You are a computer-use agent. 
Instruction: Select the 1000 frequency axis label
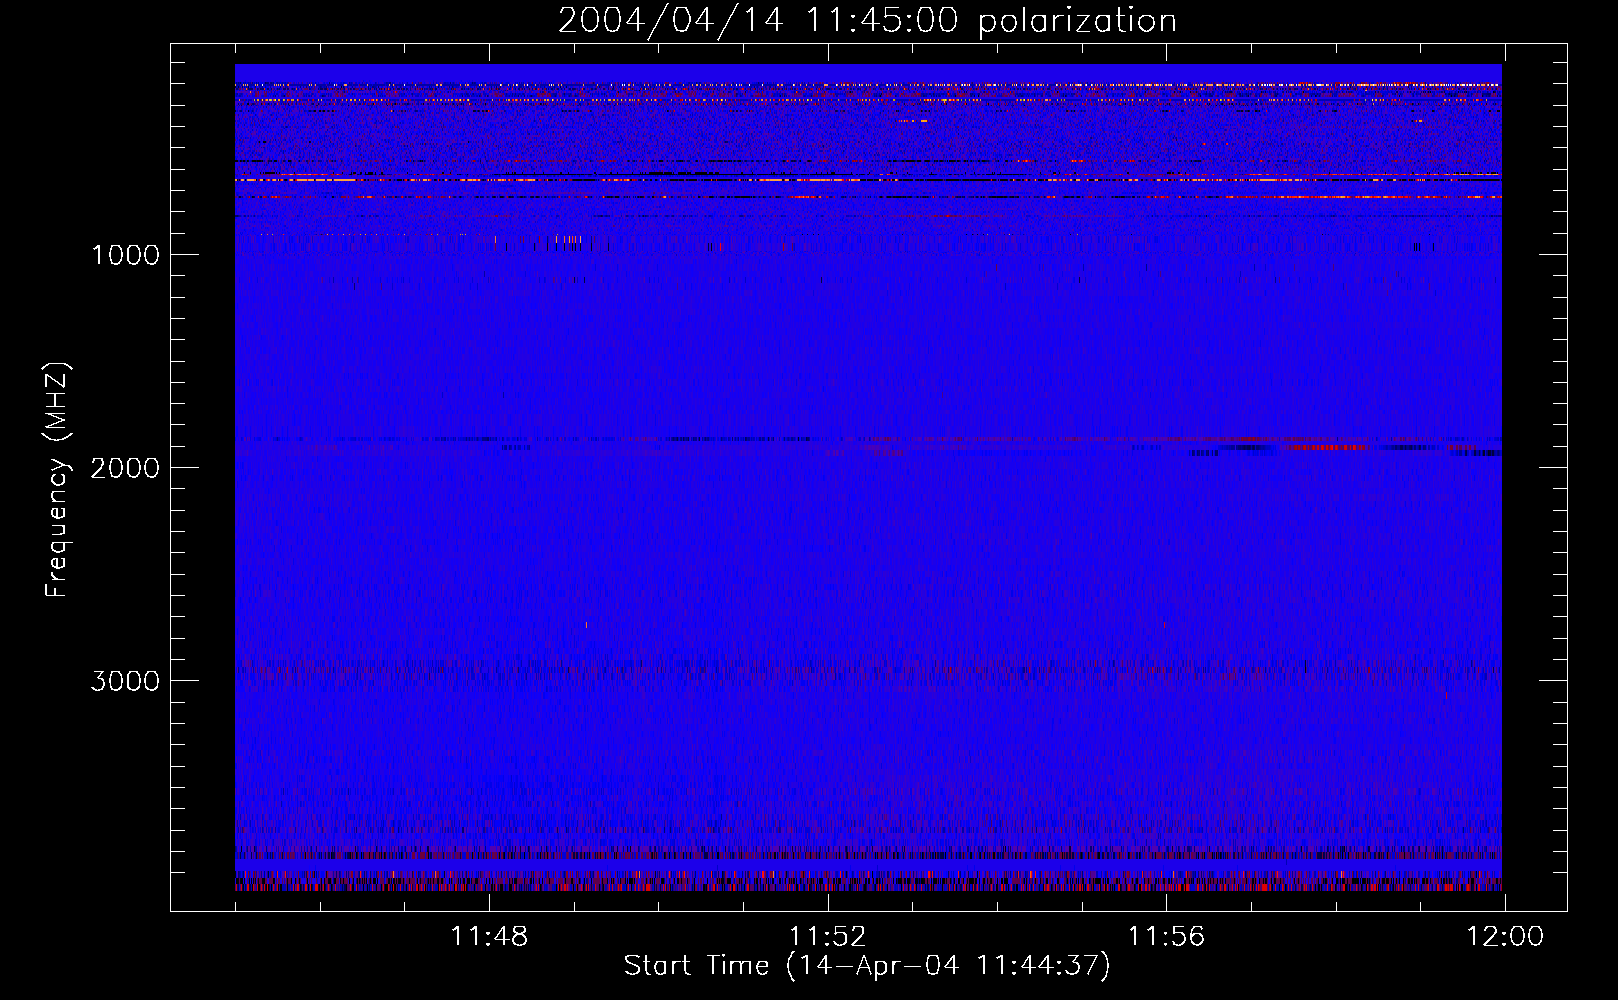coord(125,255)
